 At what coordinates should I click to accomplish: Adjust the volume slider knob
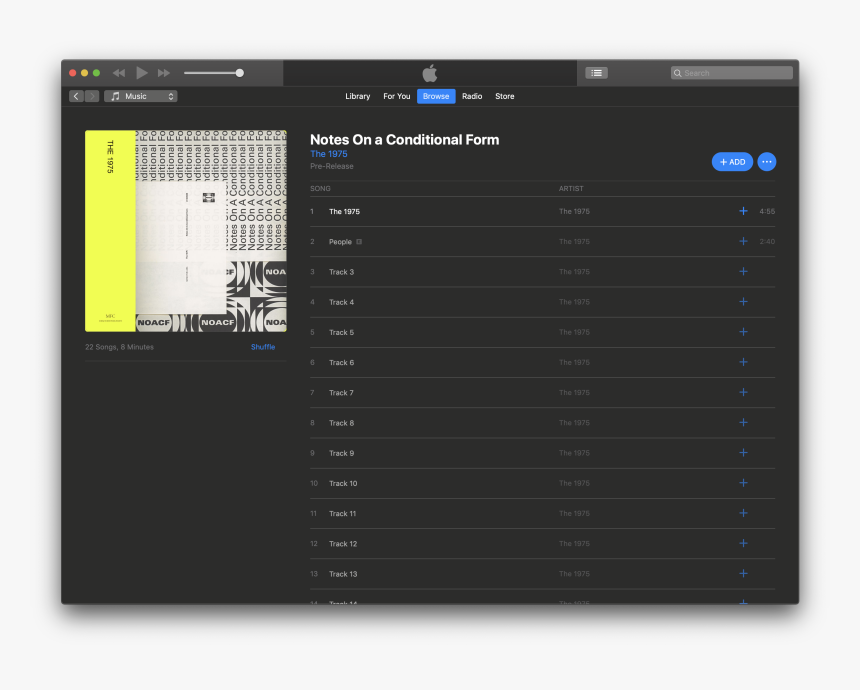tap(240, 73)
